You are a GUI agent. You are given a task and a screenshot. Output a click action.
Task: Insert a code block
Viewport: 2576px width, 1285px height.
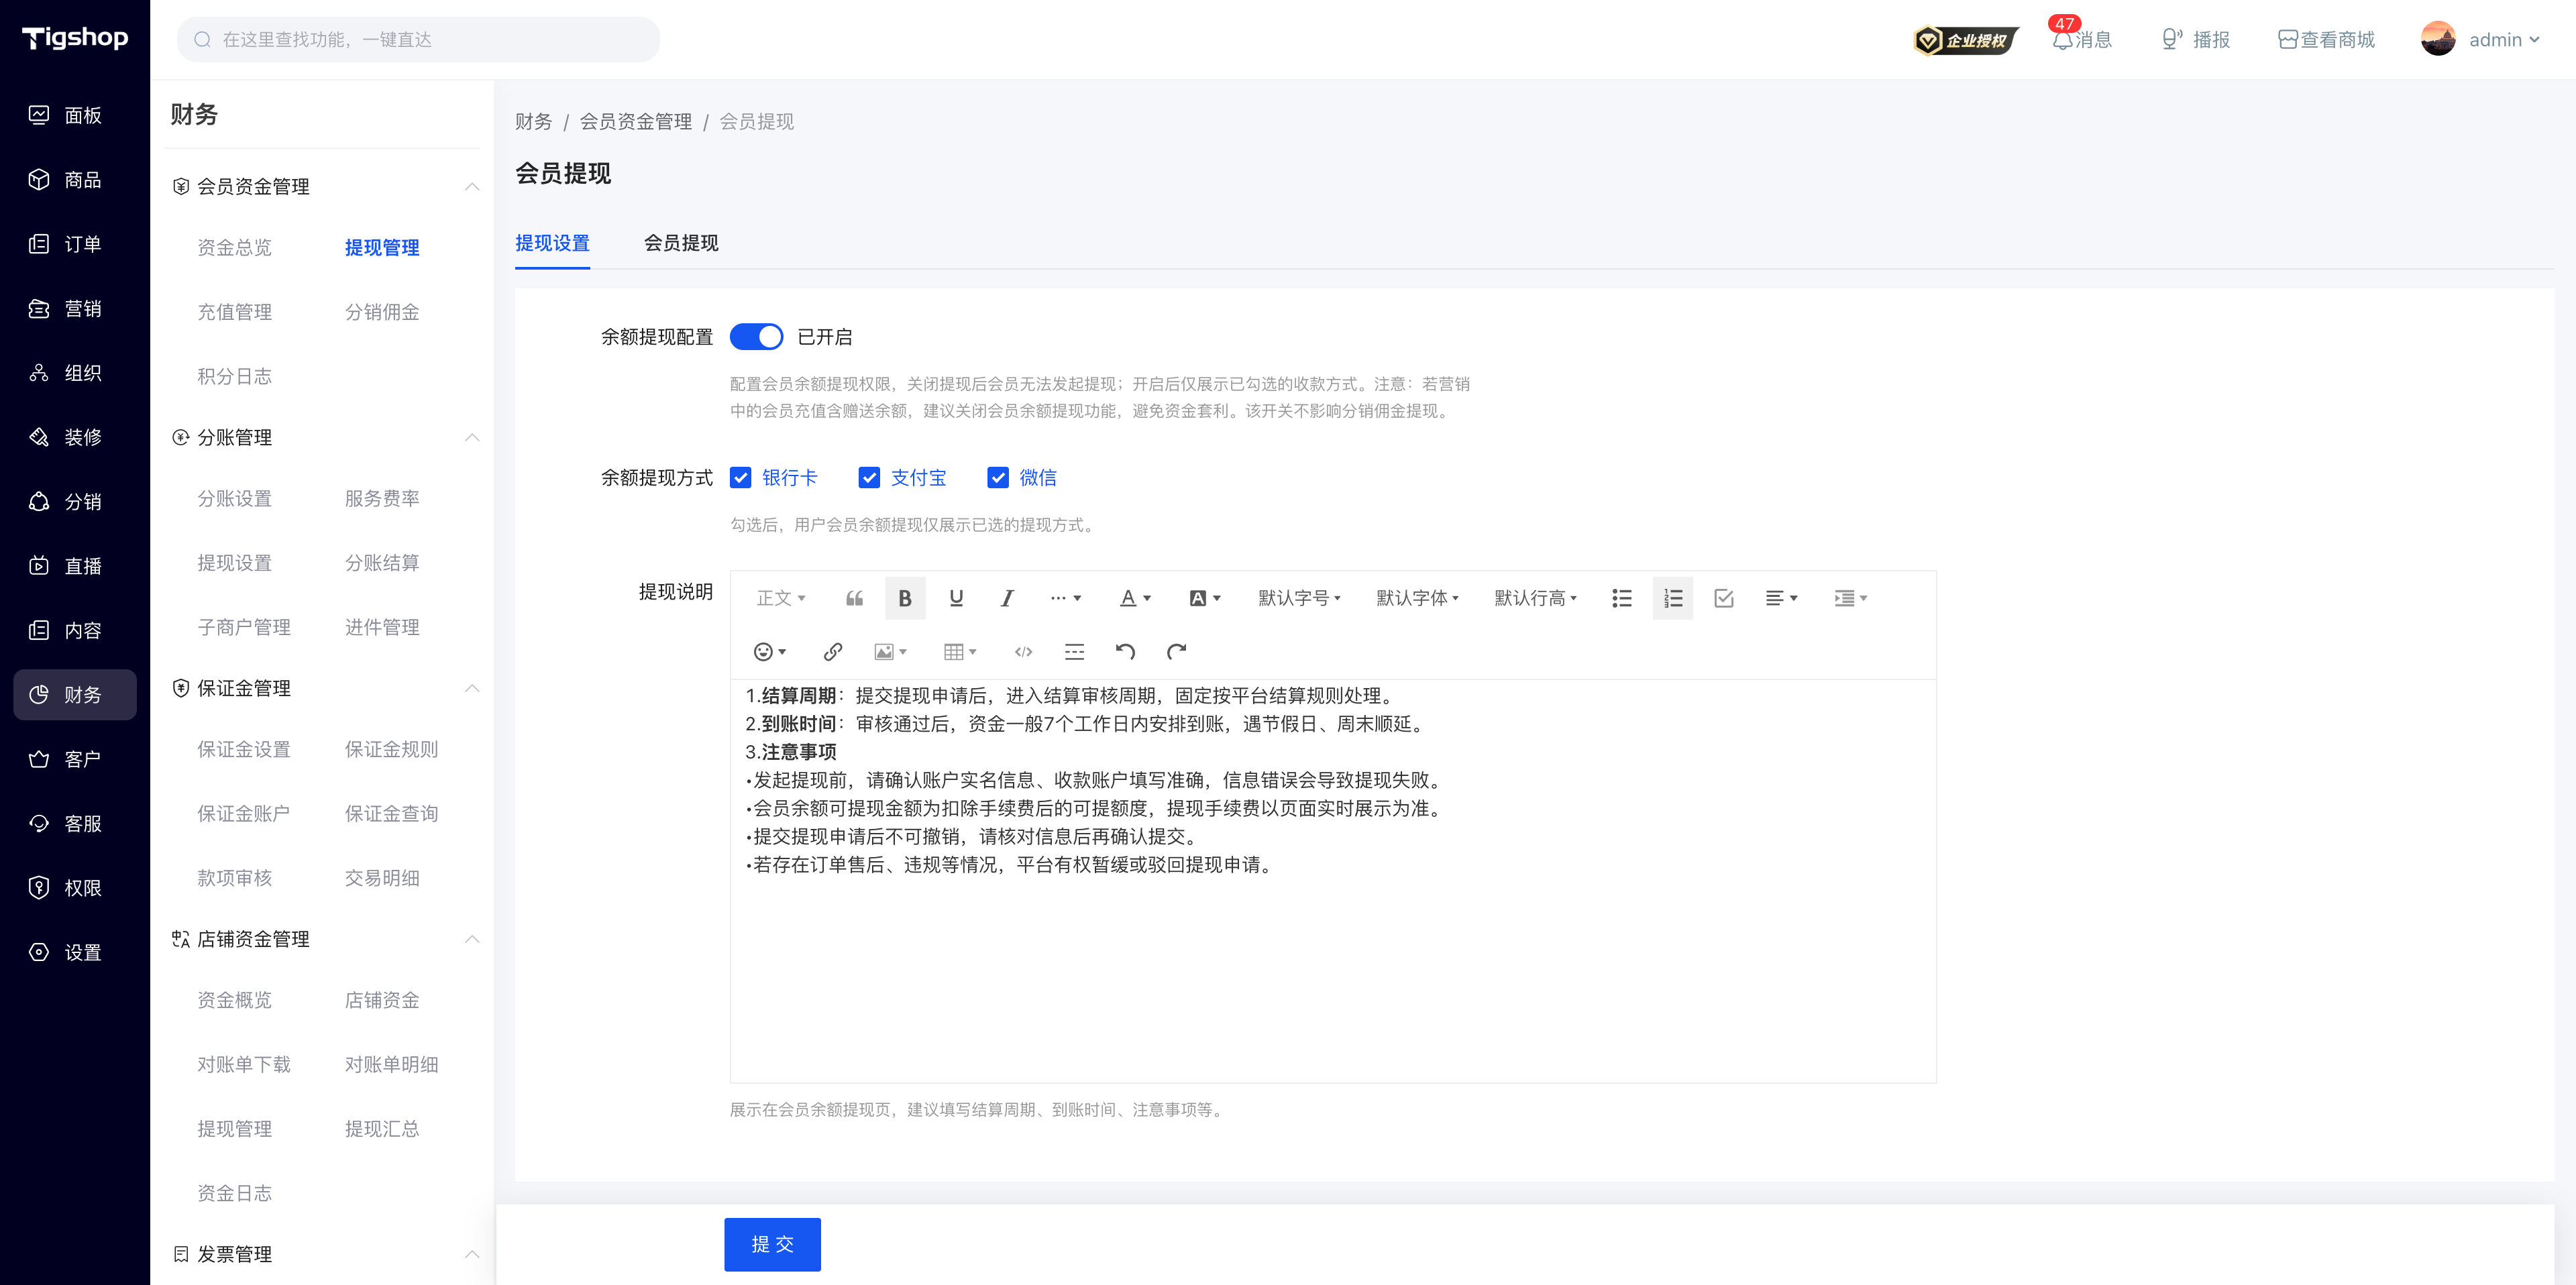click(1023, 652)
